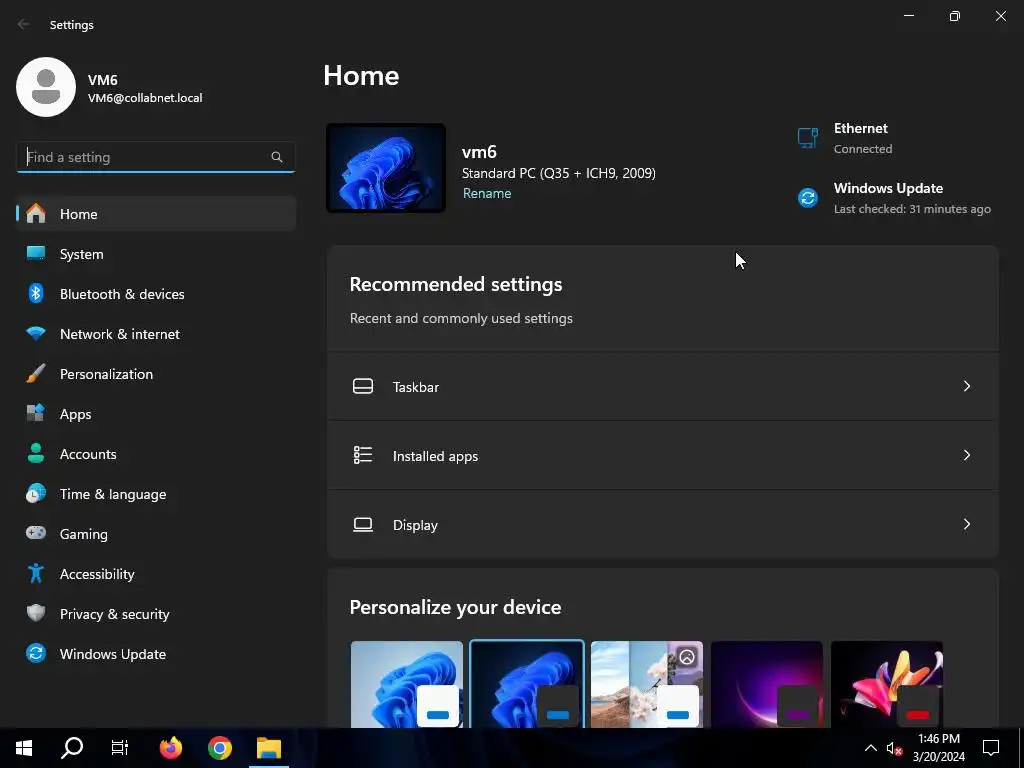Click the Accounts person icon
The image size is (1024, 768).
point(36,453)
